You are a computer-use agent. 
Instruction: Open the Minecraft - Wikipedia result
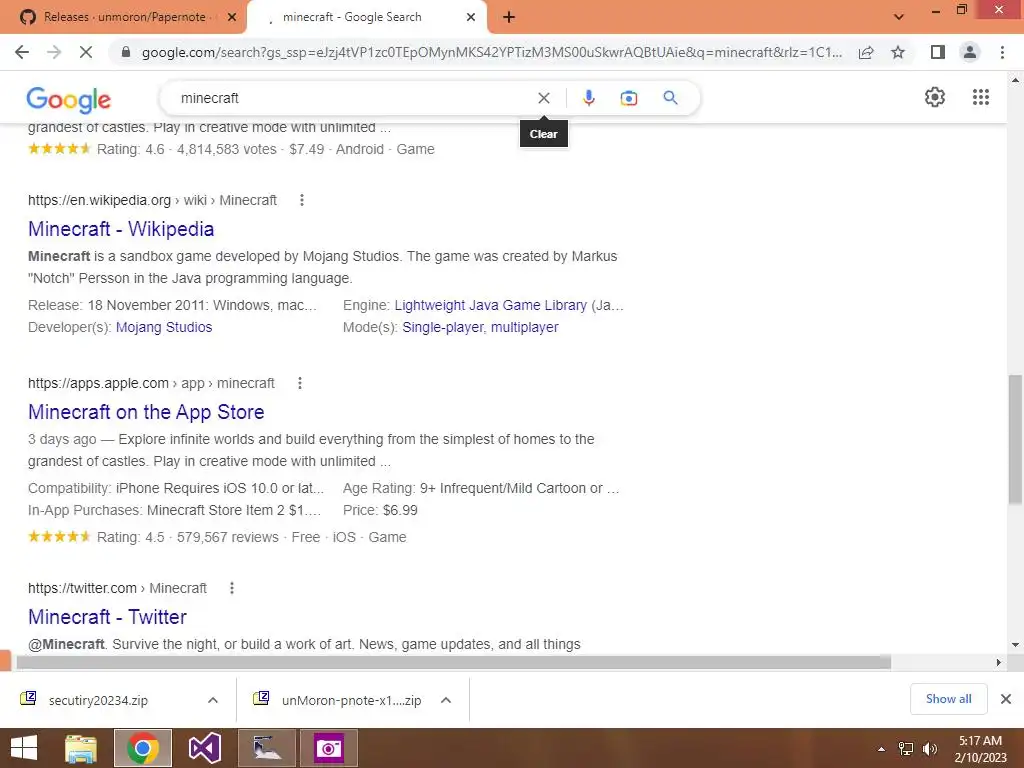pyautogui.click(x=121, y=229)
